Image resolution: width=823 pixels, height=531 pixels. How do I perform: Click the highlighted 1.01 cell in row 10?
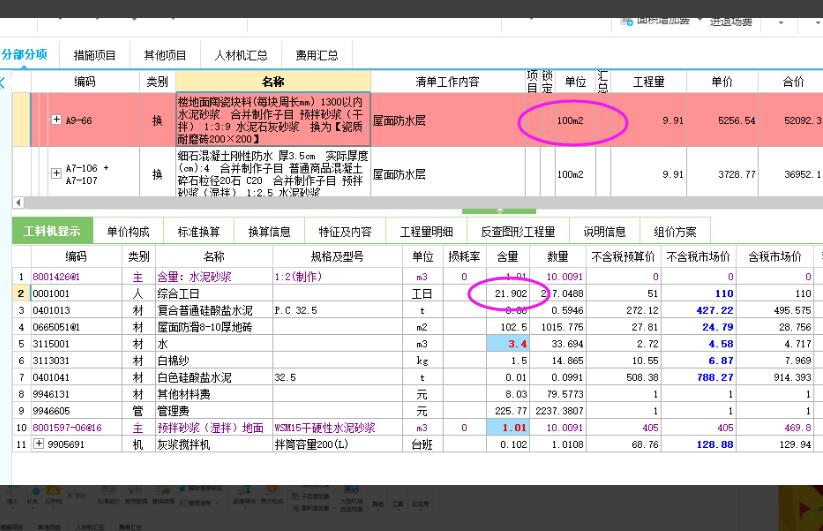508,428
